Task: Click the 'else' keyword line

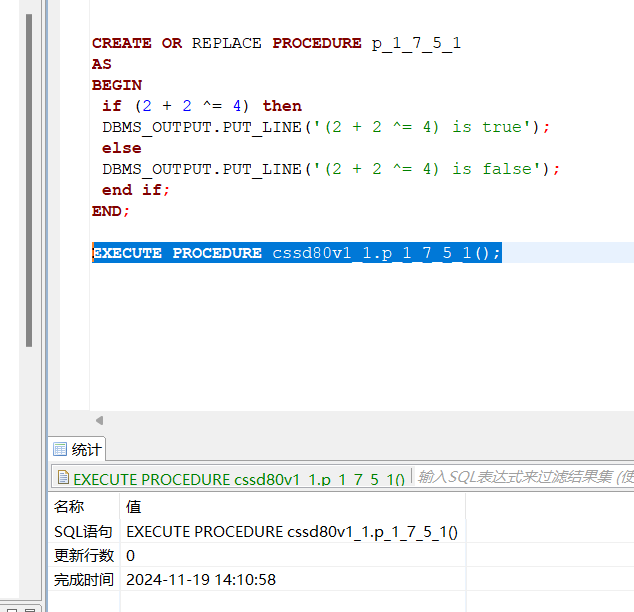Action: click(122, 148)
